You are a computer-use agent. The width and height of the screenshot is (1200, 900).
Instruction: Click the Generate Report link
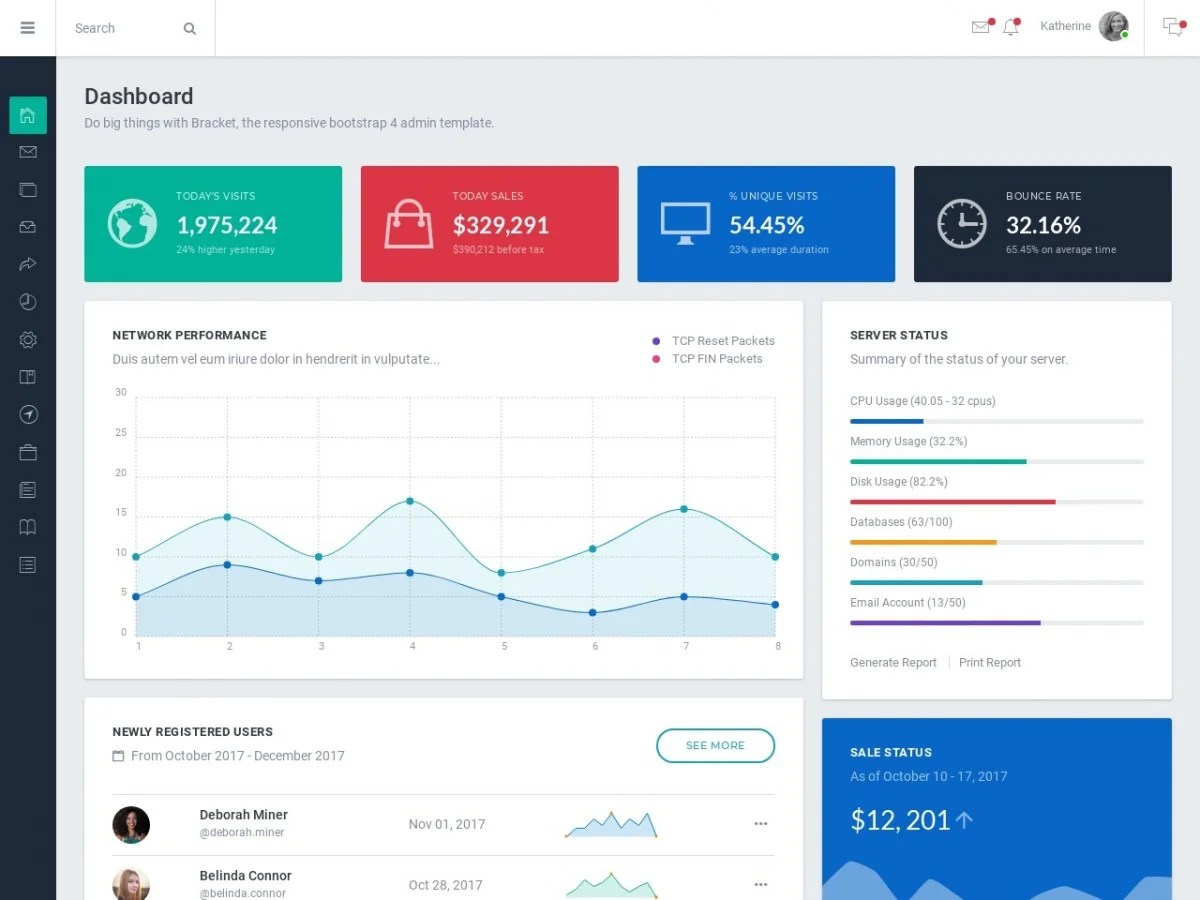(893, 662)
